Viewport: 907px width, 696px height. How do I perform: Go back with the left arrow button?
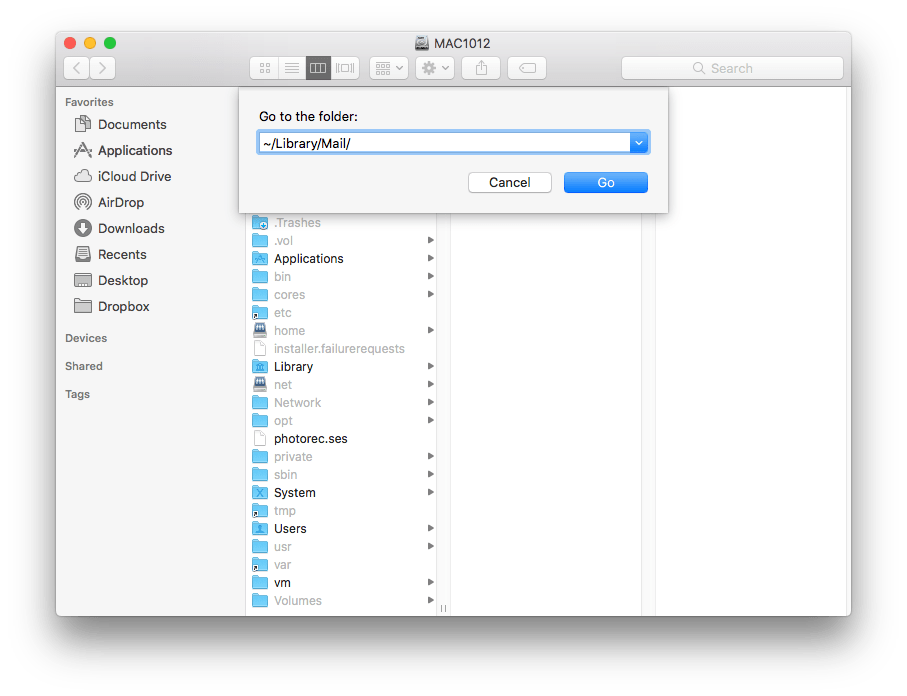pyautogui.click(x=77, y=68)
